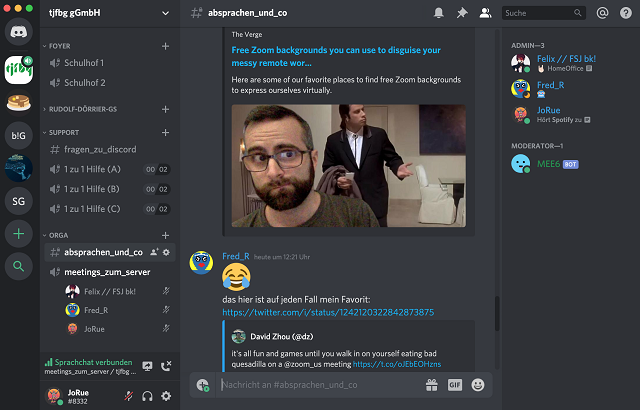Switch to the b!G server

click(x=19, y=135)
